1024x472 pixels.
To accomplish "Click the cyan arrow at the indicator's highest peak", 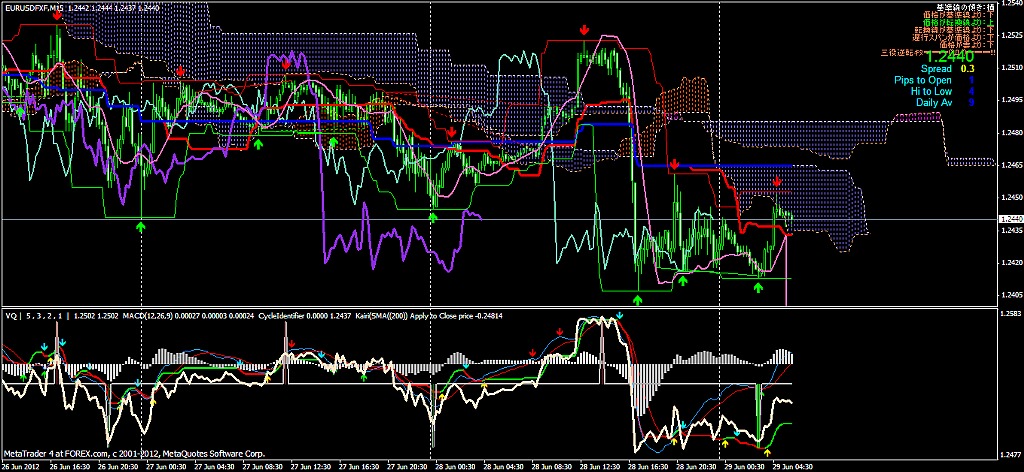I will pyautogui.click(x=620, y=317).
